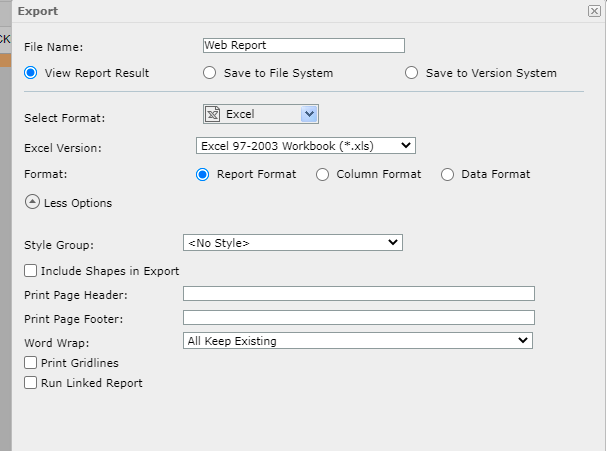Screen dimensions: 607x451
Task: Click the Print Page Footer field
Action: [359, 317]
